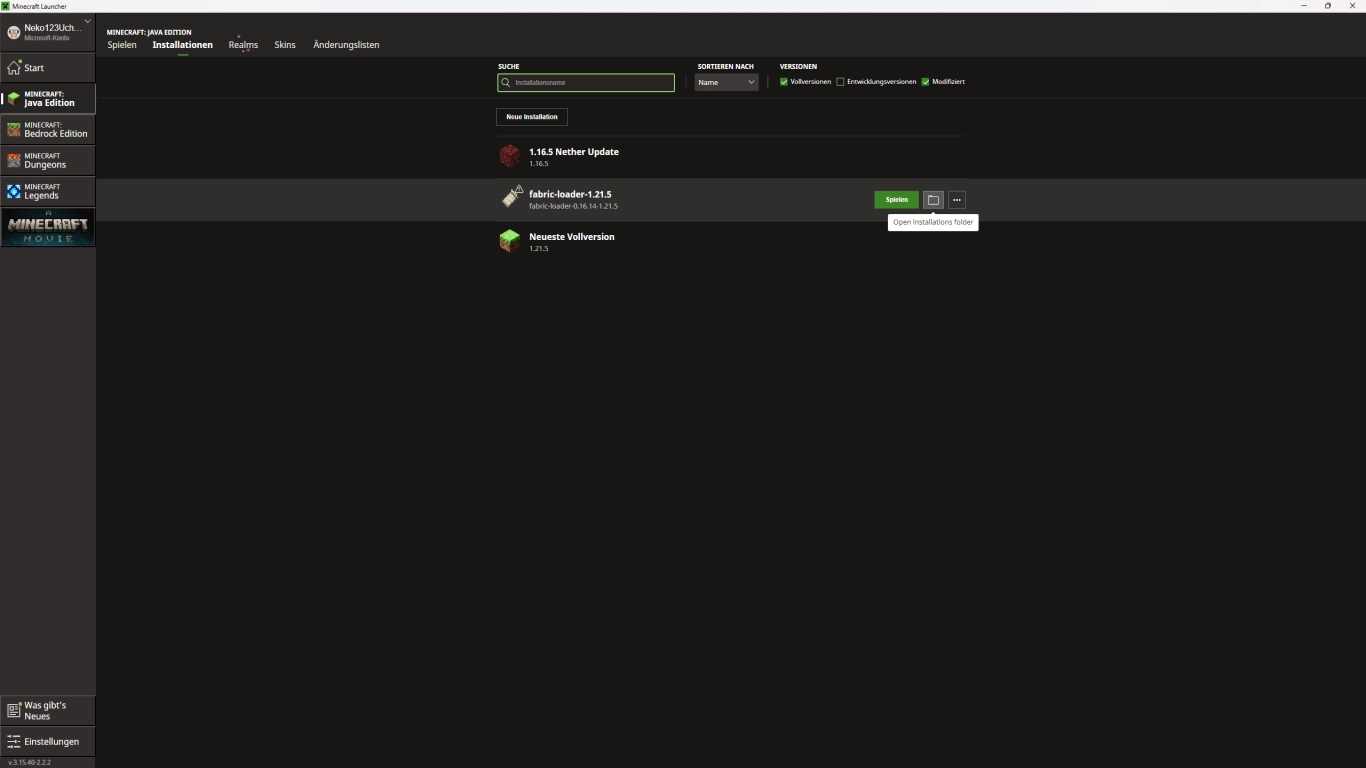Viewport: 1366px width, 768px height.
Task: Click the Installationsname search field
Action: tap(586, 82)
